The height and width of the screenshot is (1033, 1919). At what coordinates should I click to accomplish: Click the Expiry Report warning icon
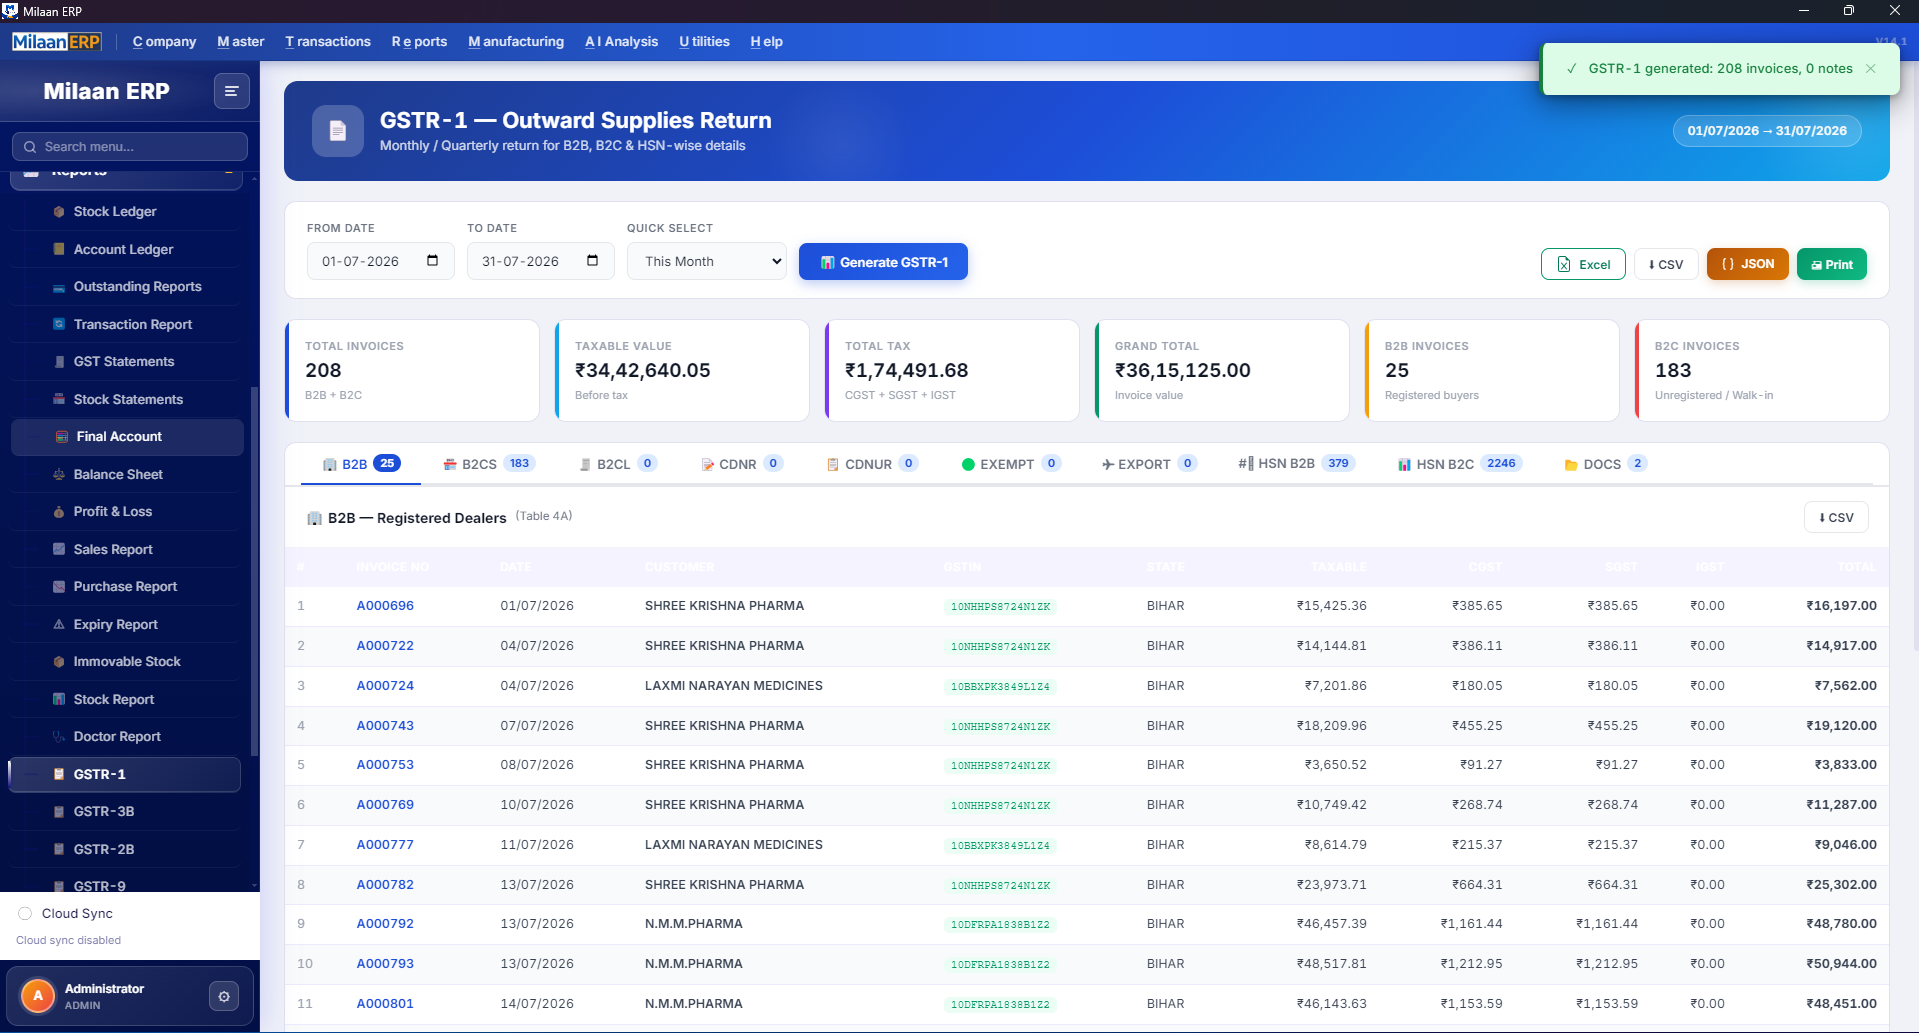[x=59, y=624]
